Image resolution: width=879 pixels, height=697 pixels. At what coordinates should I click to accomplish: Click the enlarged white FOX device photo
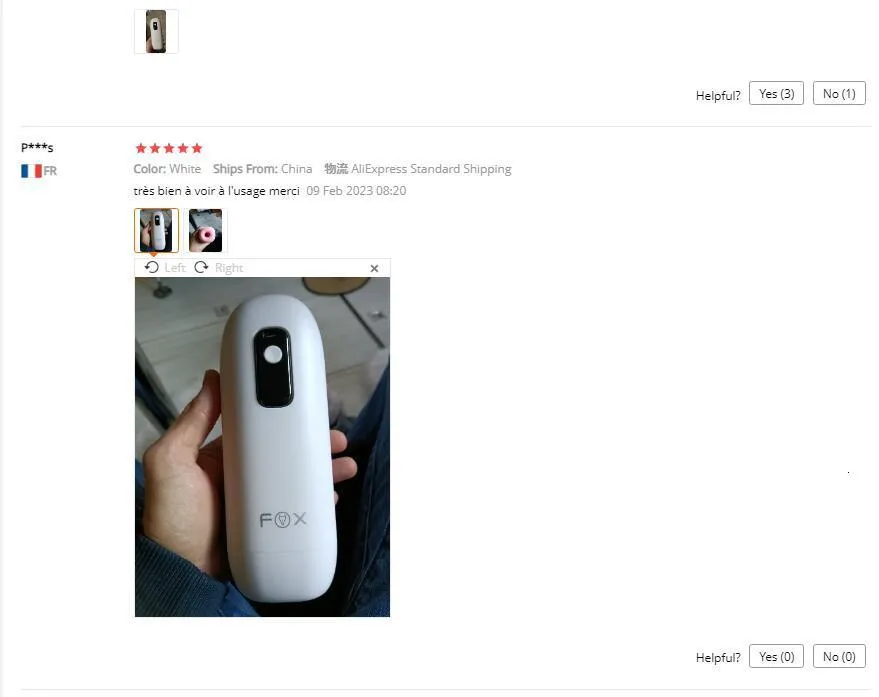[x=262, y=447]
